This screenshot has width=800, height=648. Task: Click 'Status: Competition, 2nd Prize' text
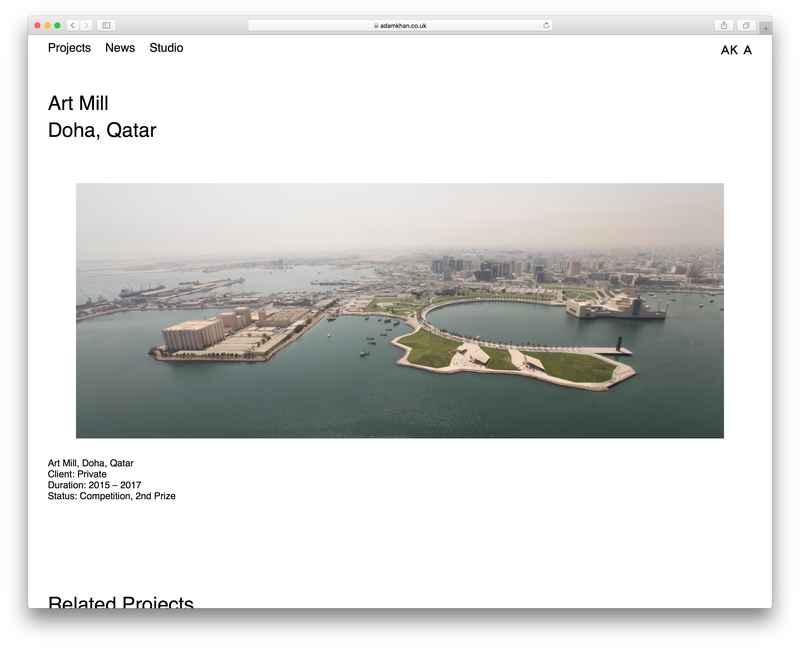click(111, 496)
